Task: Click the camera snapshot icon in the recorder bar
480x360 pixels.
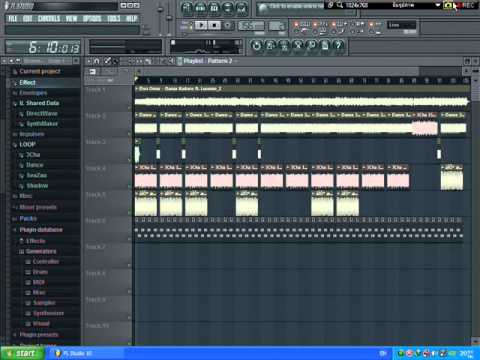Action: (448, 5)
